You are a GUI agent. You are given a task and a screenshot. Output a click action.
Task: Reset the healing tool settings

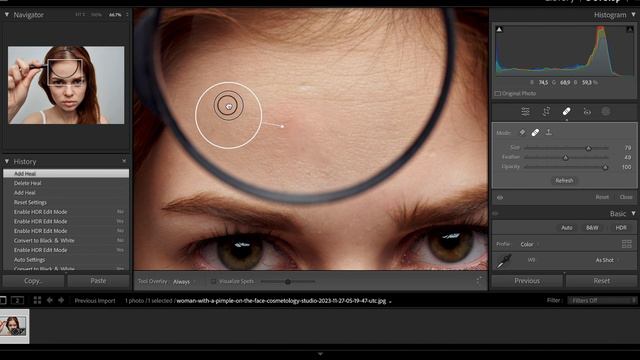(602, 197)
